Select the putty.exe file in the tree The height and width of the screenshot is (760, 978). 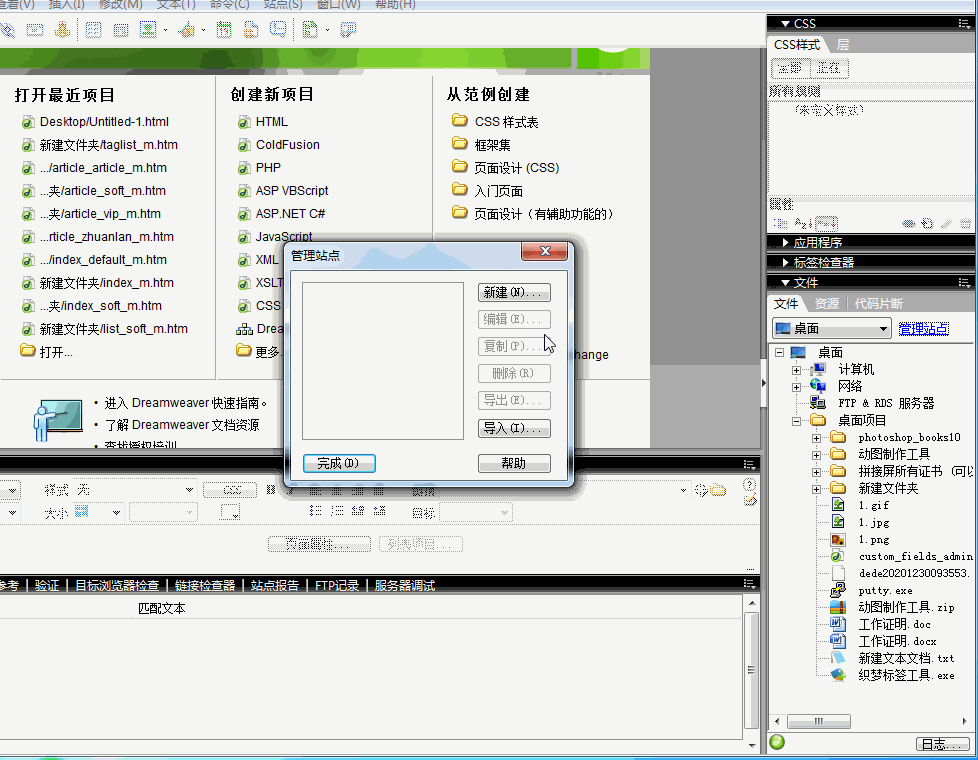pos(885,590)
